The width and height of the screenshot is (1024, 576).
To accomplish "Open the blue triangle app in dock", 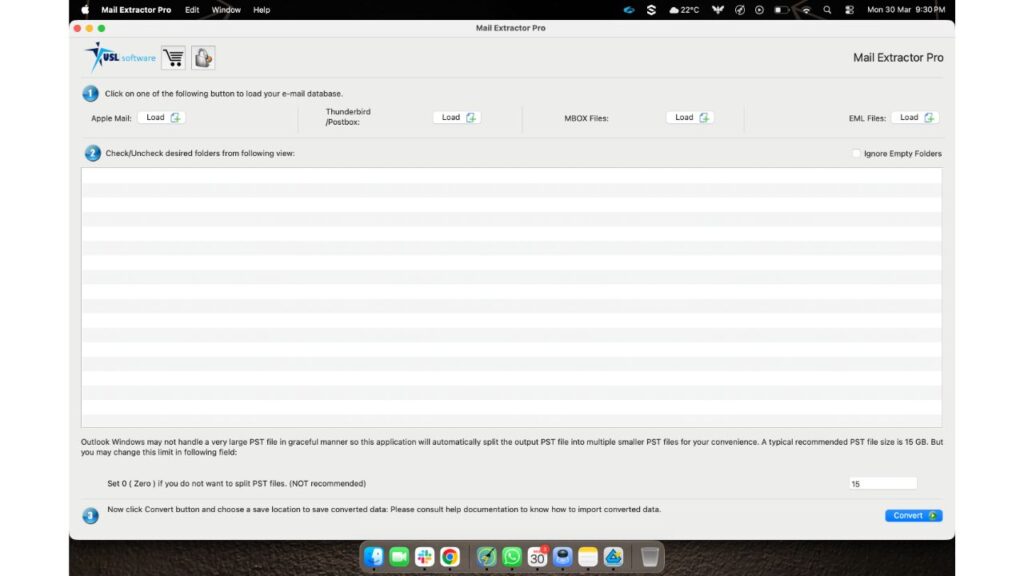I will click(x=613, y=556).
